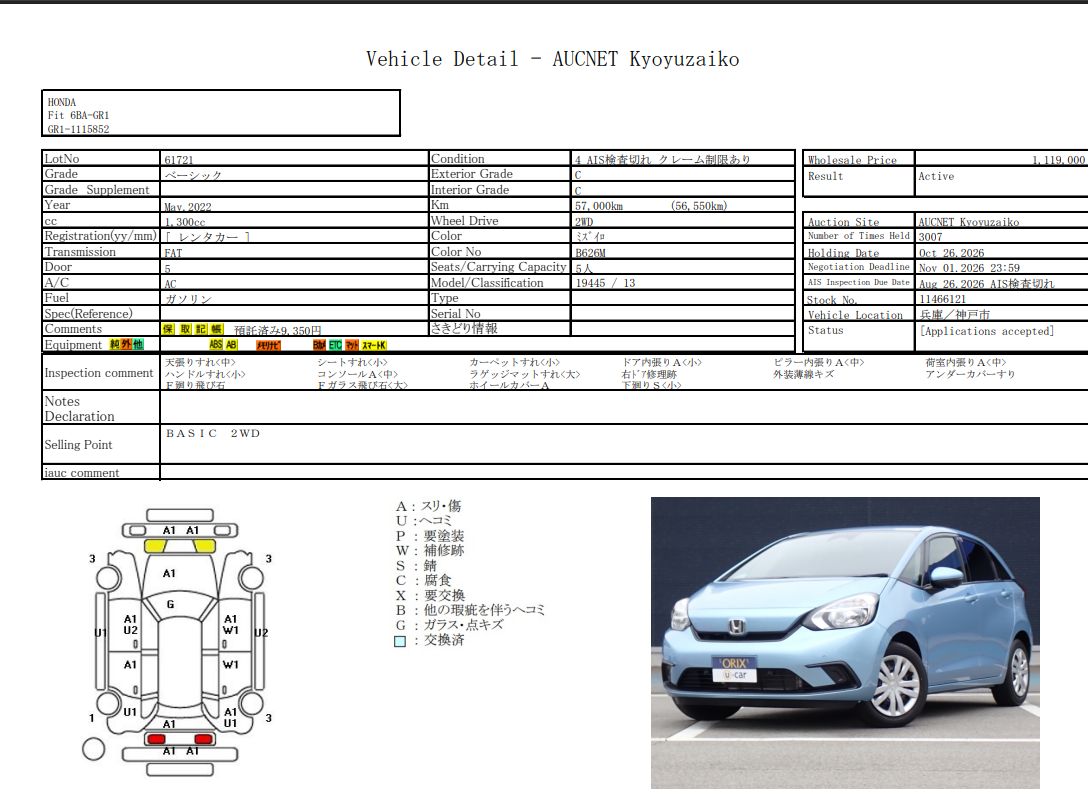Click the orange メモリナビ navigation badge

point(268,345)
